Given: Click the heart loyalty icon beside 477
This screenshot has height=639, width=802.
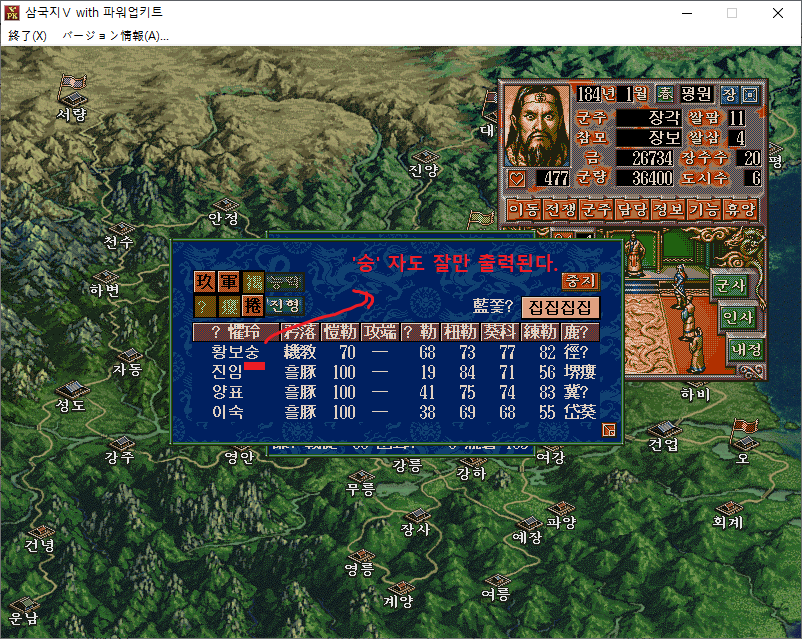Looking at the screenshot, I should pos(517,179).
